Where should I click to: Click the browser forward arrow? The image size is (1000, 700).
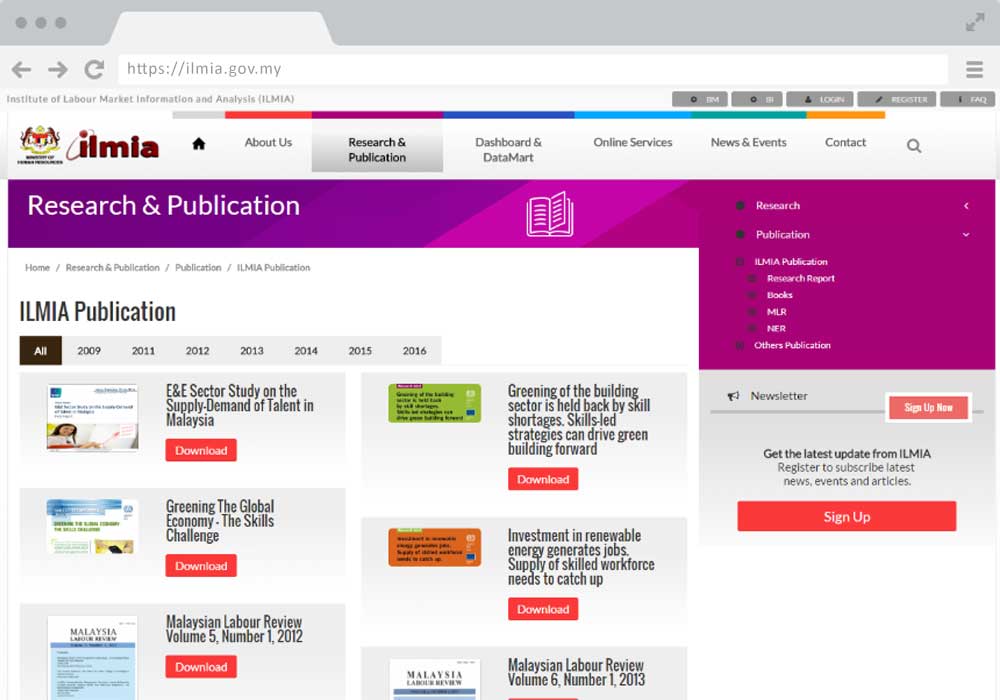[57, 69]
